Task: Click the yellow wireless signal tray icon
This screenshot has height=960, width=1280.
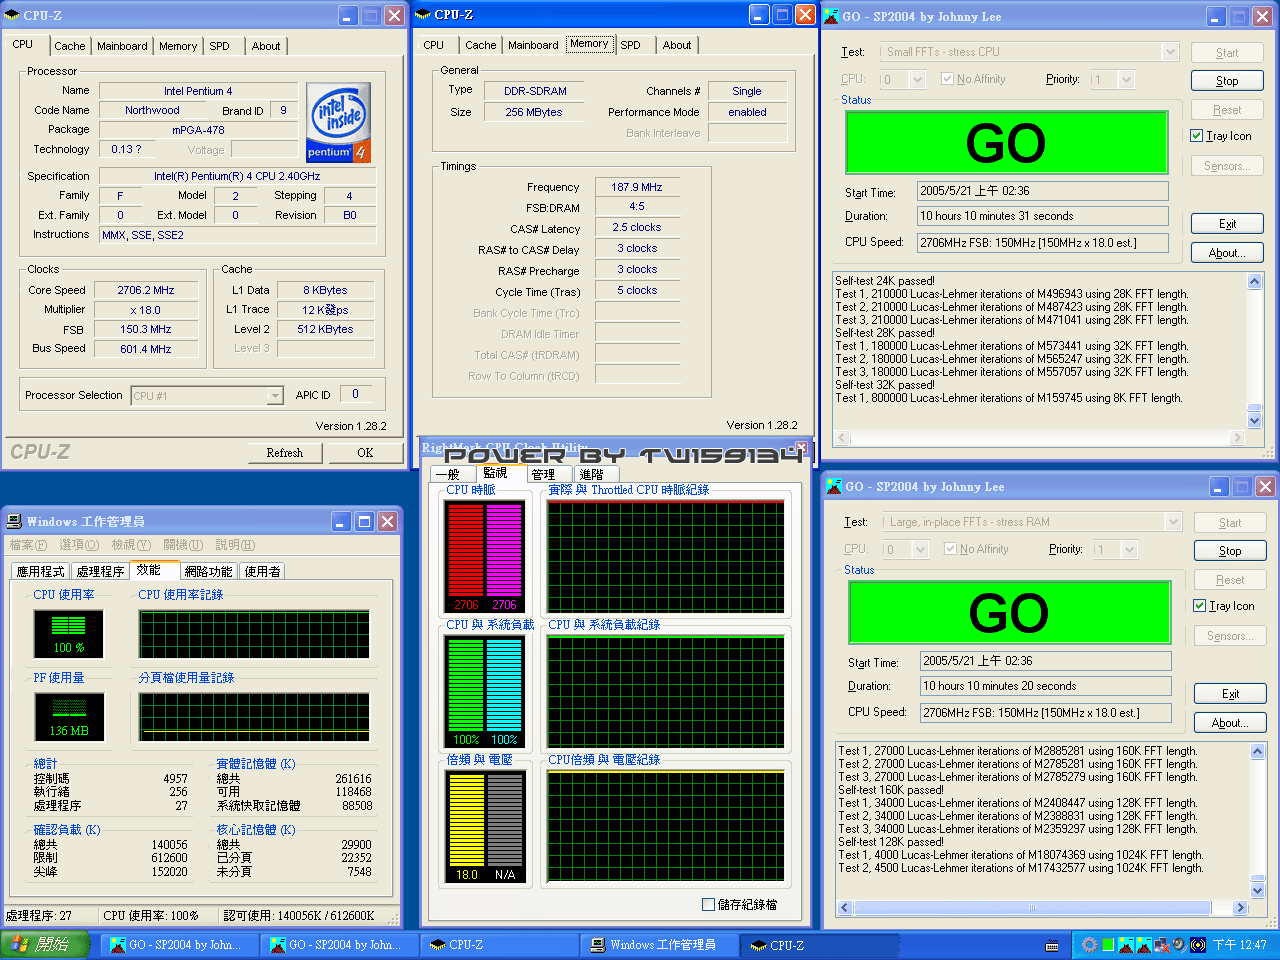Action: [1197, 945]
